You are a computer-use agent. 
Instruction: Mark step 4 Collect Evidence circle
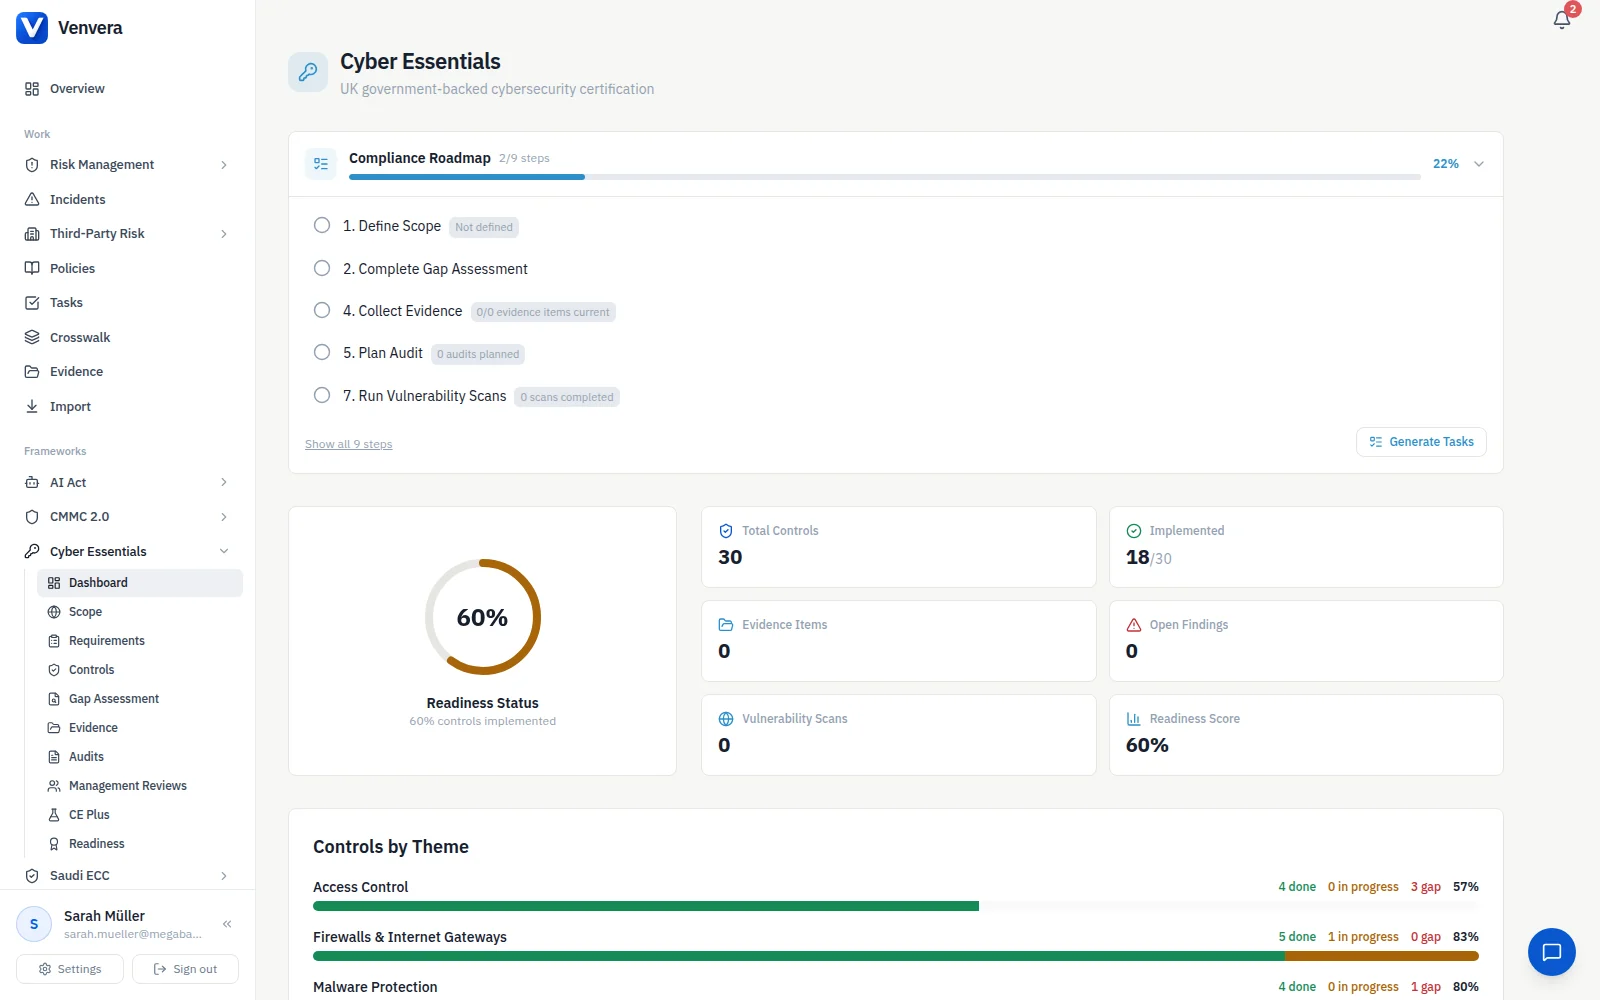tap(322, 310)
